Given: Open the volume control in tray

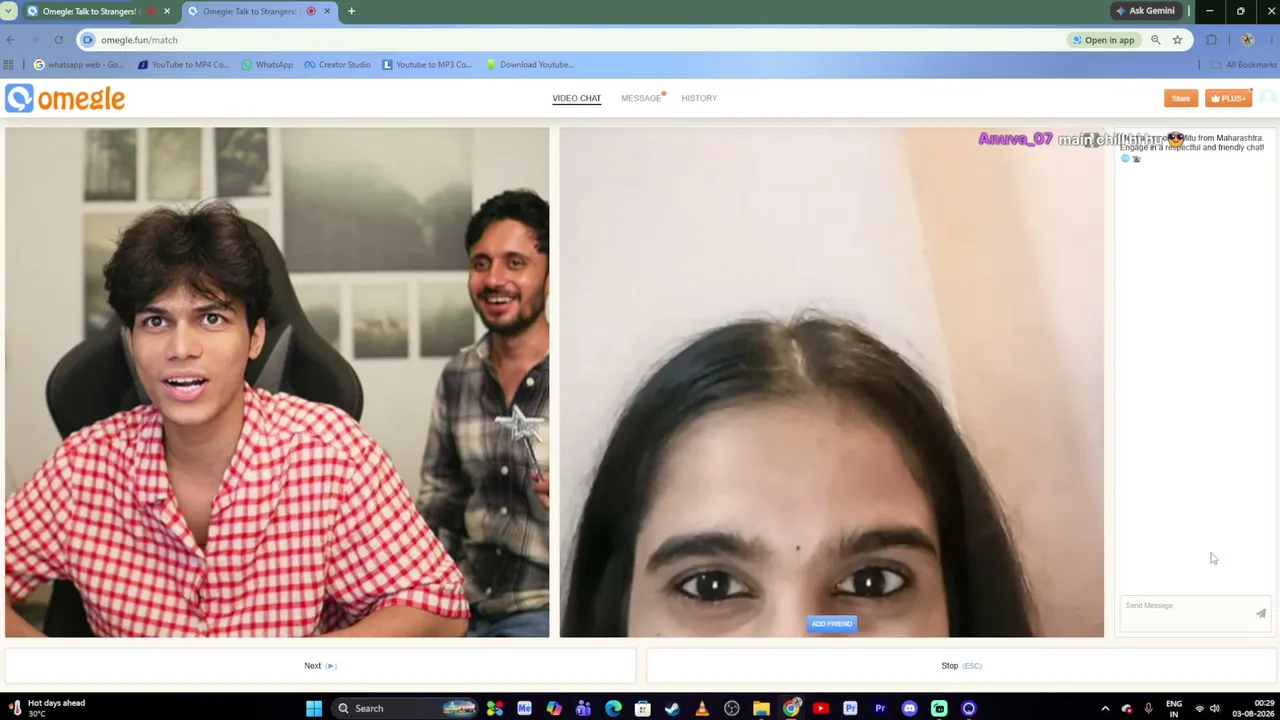Looking at the screenshot, I should [x=1215, y=708].
